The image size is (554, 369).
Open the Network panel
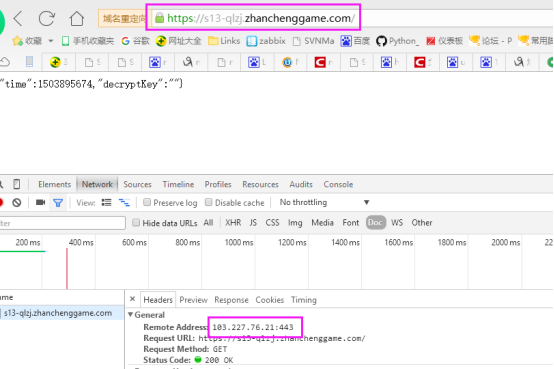pos(97,184)
